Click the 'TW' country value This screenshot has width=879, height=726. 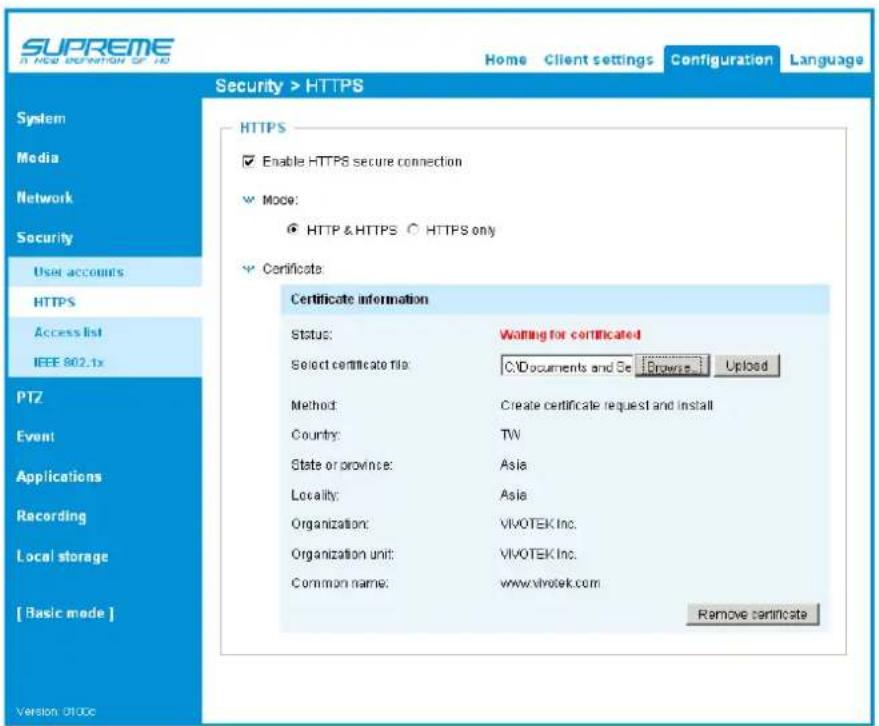[x=510, y=434]
